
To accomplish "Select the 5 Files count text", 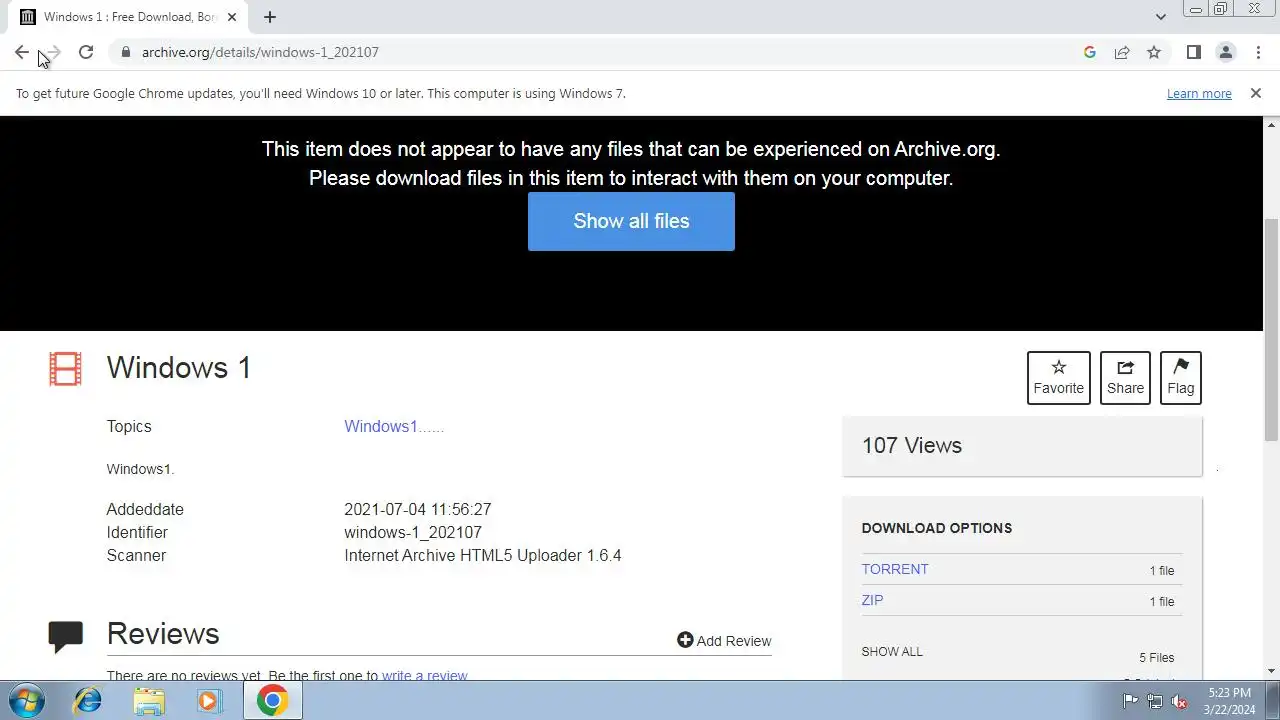I will 1157,658.
